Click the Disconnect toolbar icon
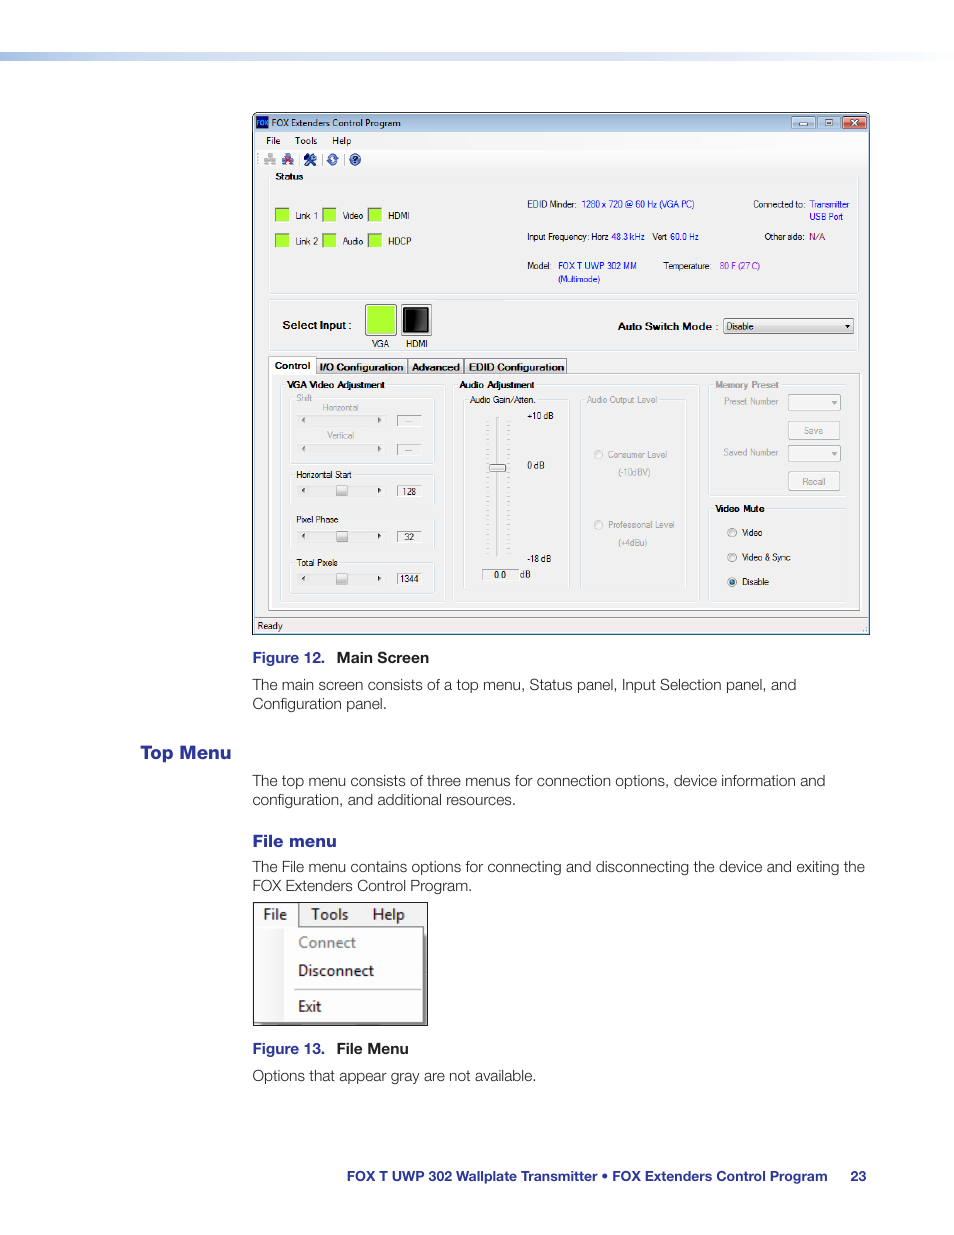This screenshot has width=954, height=1235. [x=288, y=160]
